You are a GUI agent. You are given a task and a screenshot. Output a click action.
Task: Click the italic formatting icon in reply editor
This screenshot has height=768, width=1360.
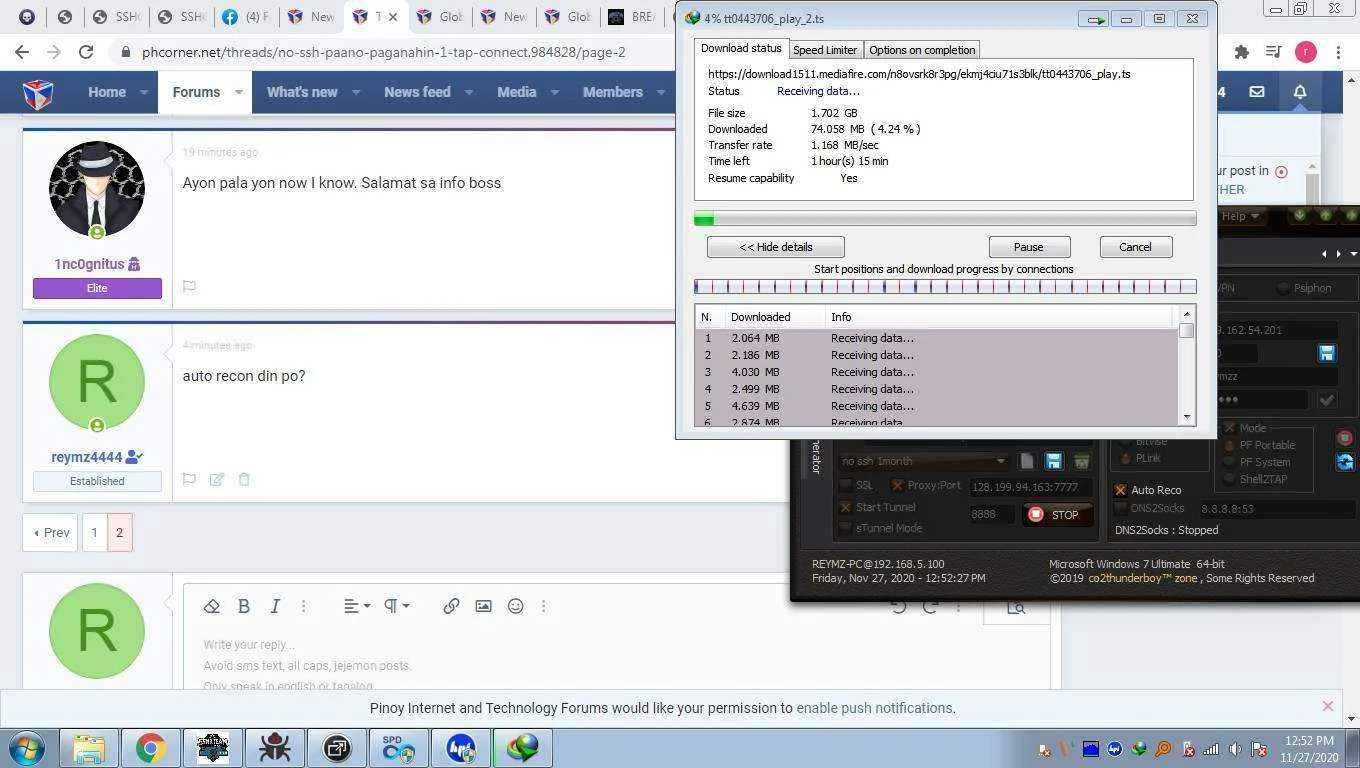pyautogui.click(x=275, y=606)
